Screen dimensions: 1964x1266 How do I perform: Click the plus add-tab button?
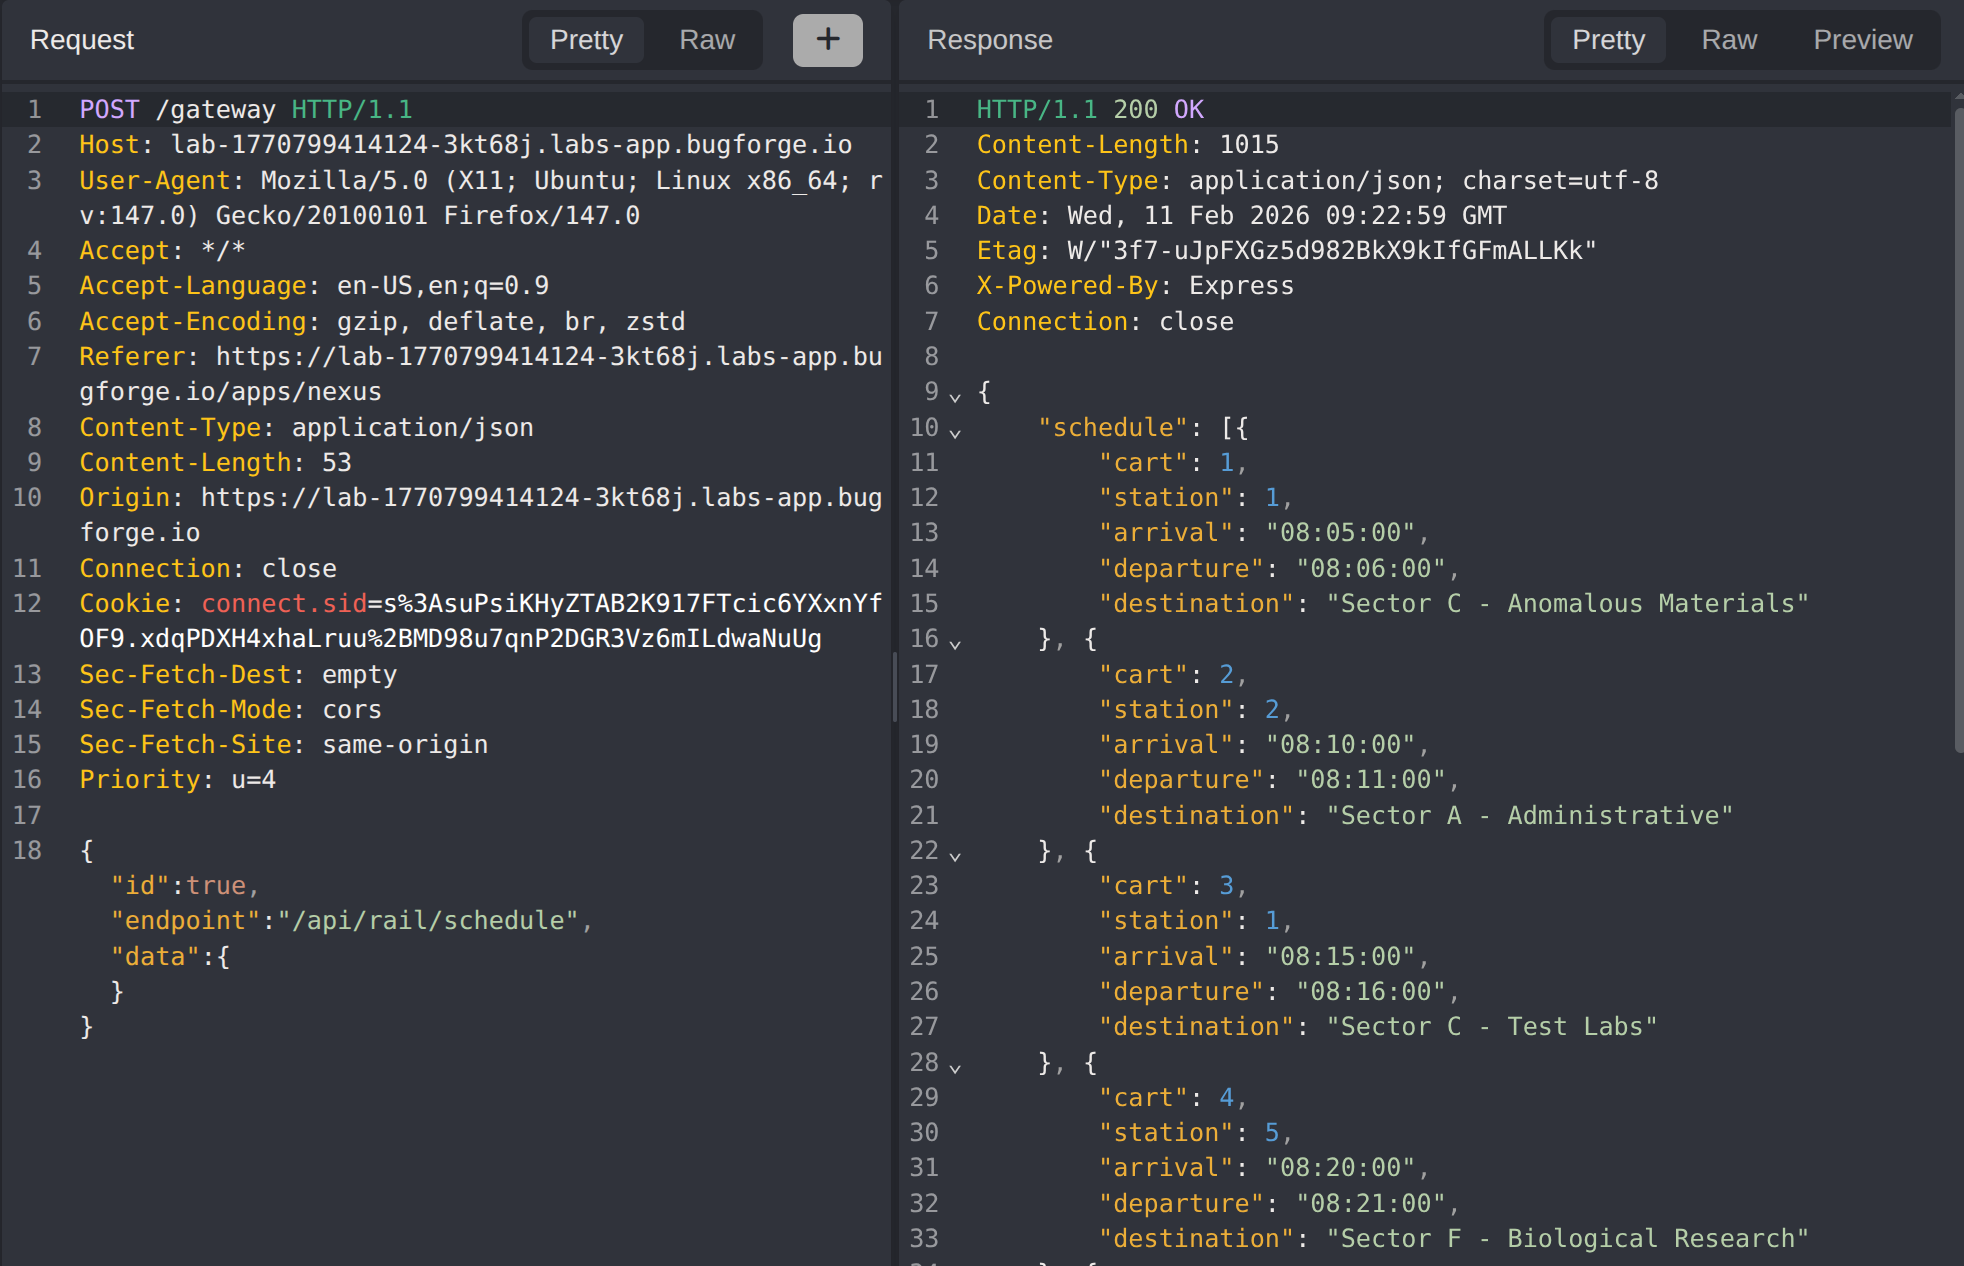click(x=827, y=40)
